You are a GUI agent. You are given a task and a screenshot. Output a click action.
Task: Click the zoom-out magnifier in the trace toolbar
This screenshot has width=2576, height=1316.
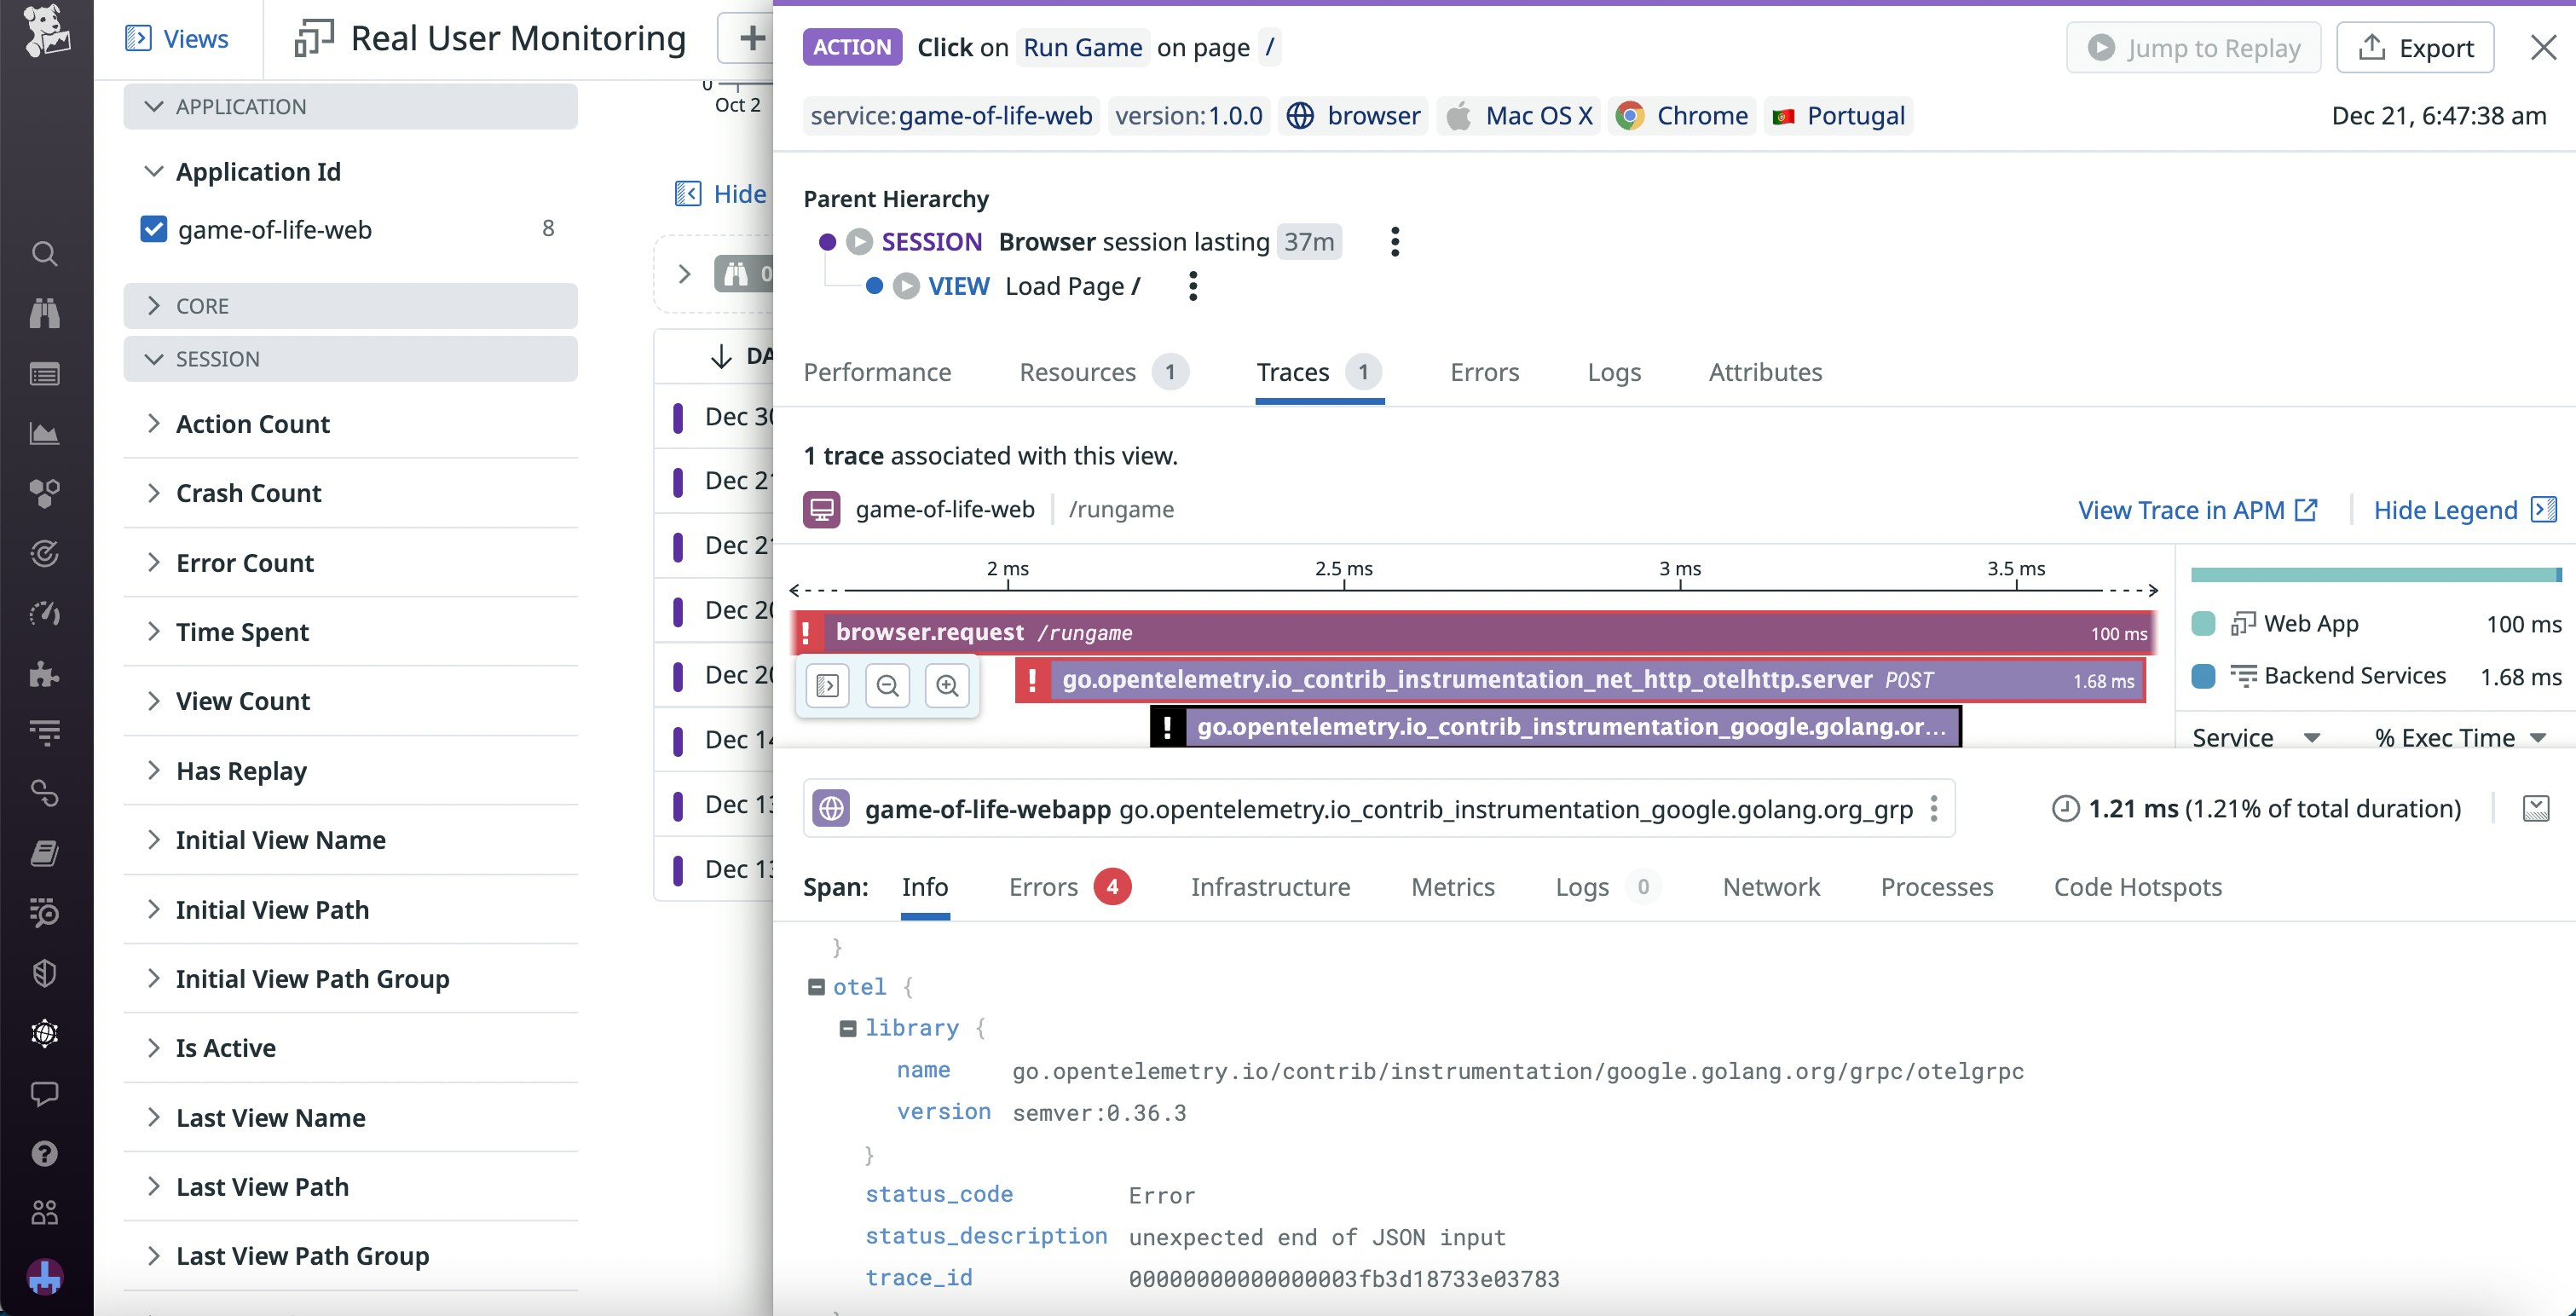[887, 685]
